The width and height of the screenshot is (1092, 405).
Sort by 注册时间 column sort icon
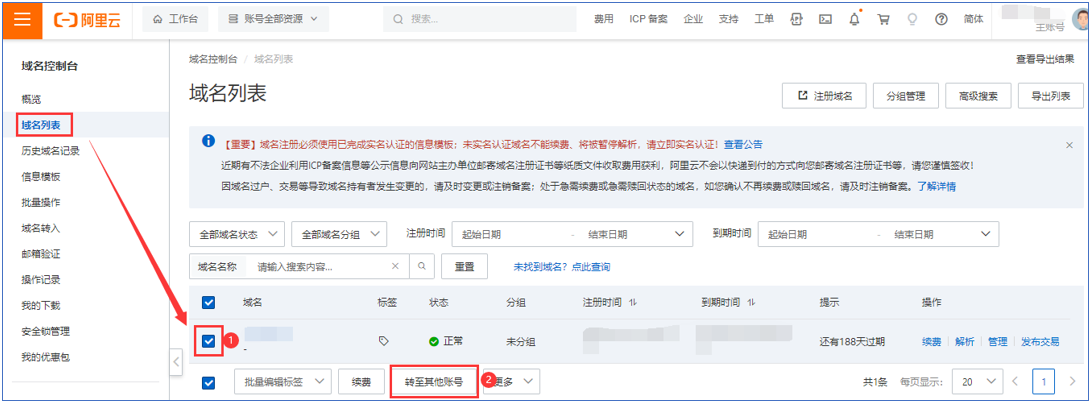click(632, 302)
